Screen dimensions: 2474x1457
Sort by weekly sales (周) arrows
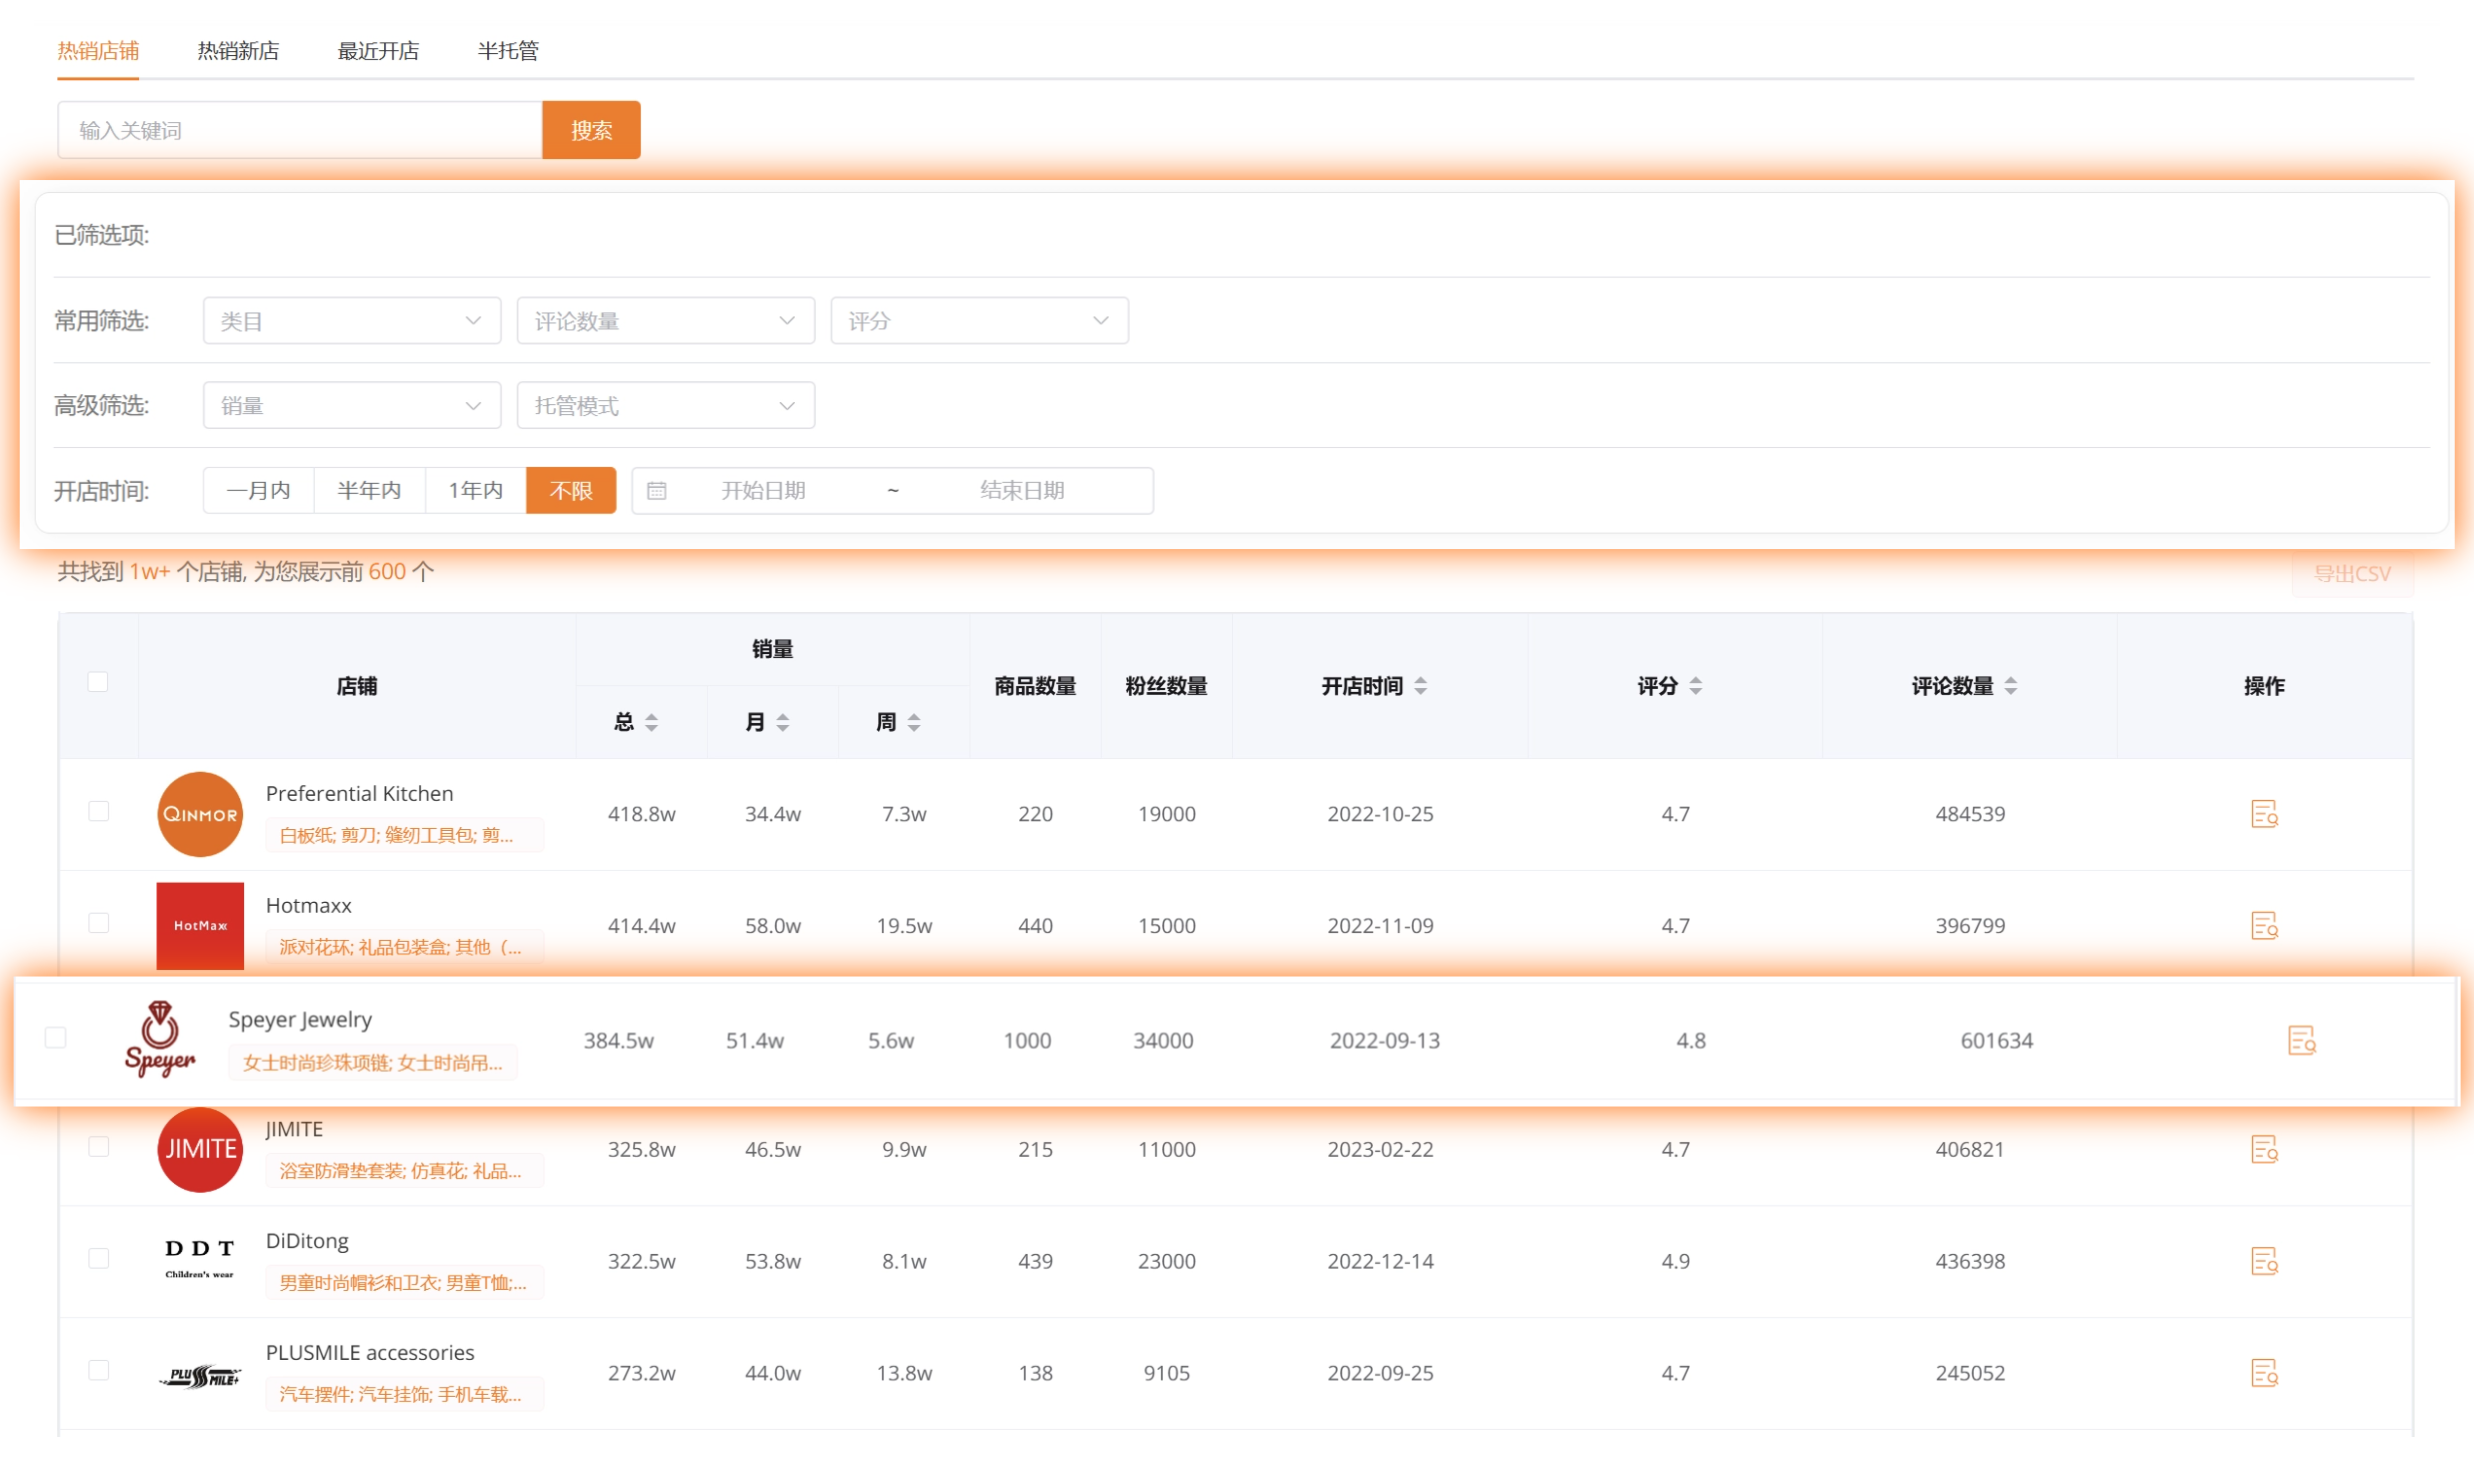(x=913, y=723)
